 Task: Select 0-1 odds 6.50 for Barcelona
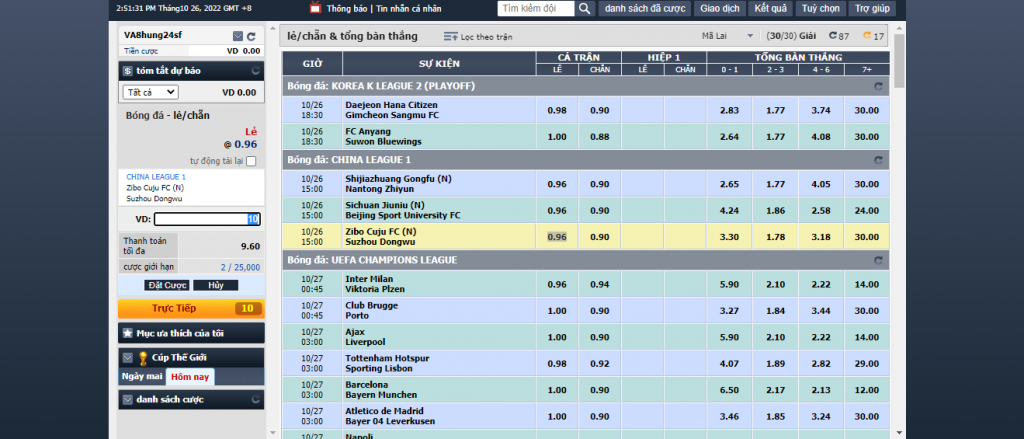pos(729,390)
